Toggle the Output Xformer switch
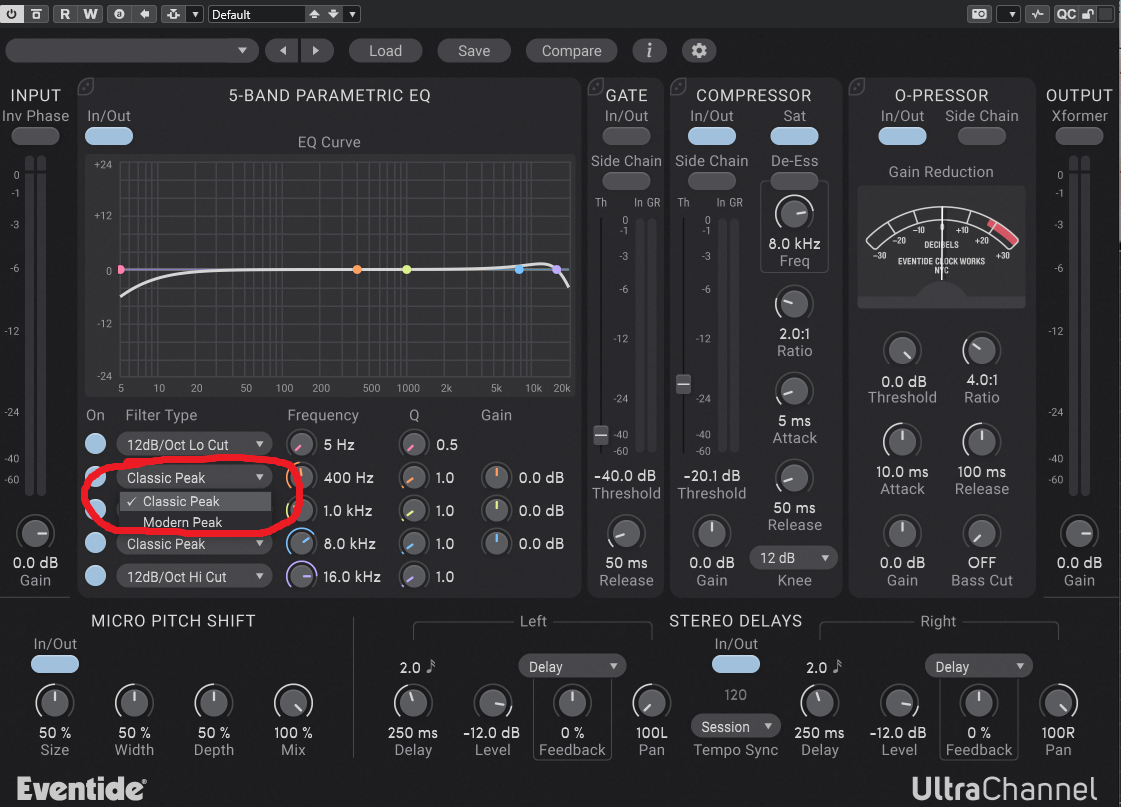1121x810 pixels. click(x=1079, y=136)
